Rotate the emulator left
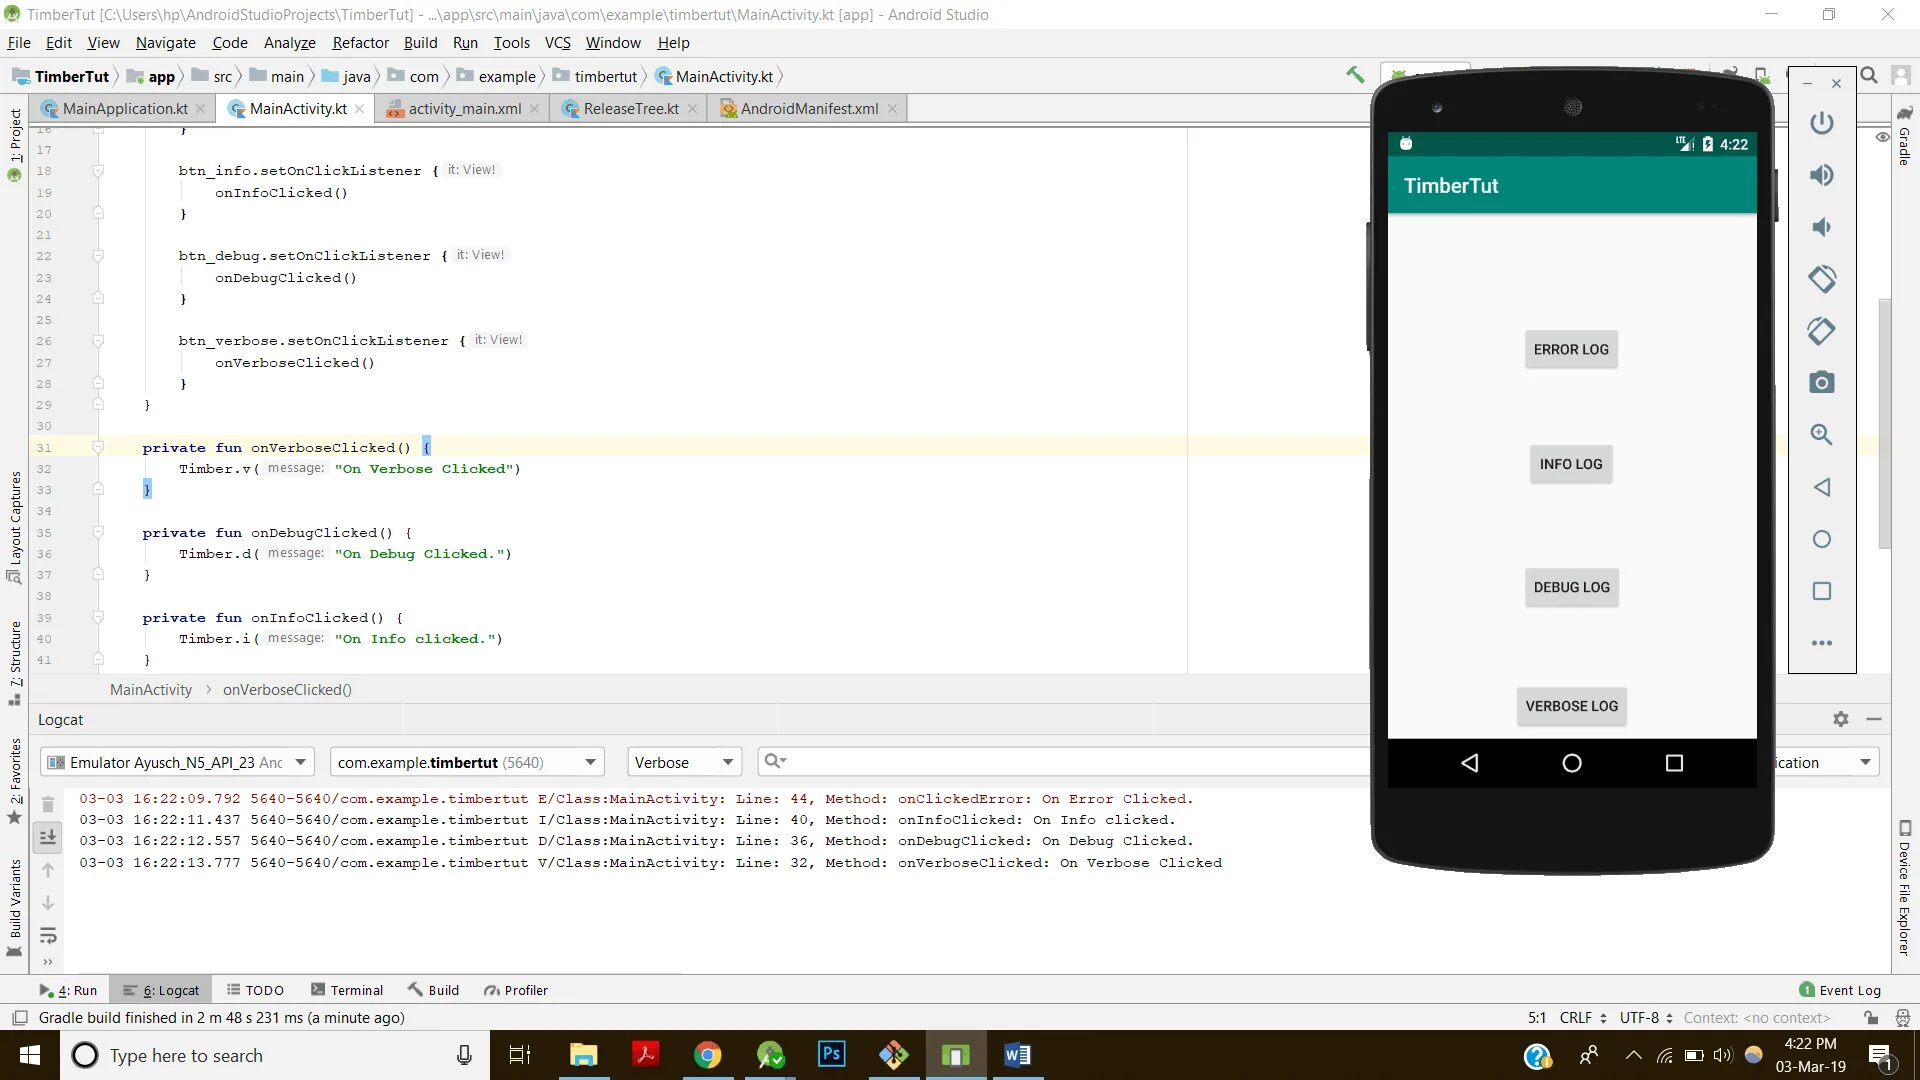 pyautogui.click(x=1821, y=279)
